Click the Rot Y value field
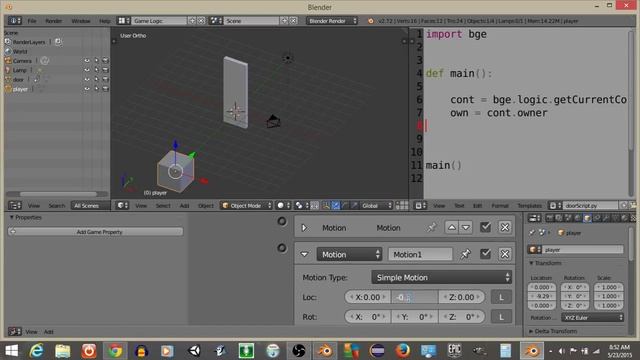 pos(415,317)
